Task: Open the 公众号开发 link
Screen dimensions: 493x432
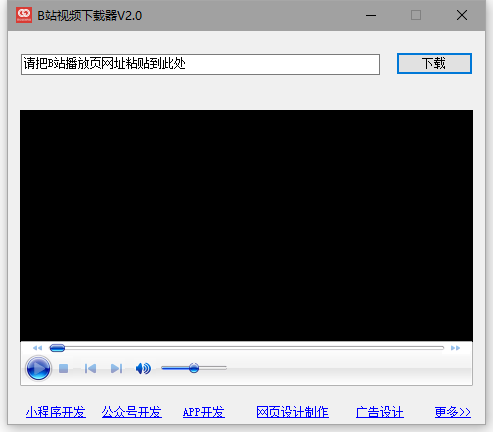Action: point(132,412)
